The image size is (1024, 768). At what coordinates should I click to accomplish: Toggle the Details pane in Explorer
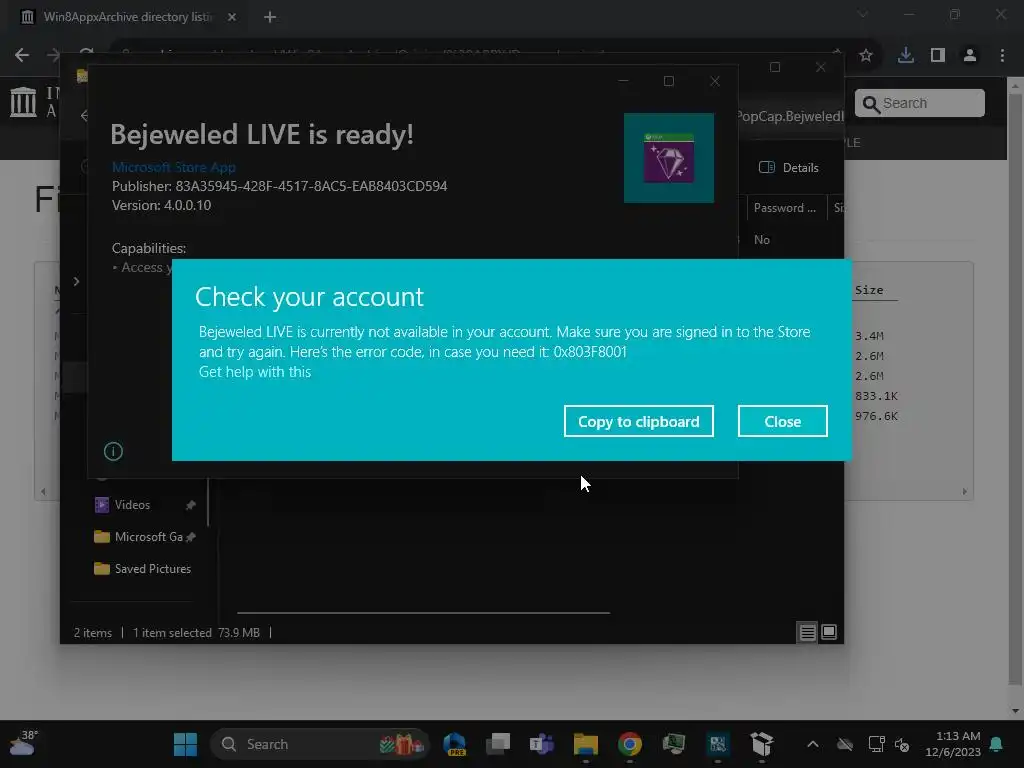pyautogui.click(x=789, y=168)
